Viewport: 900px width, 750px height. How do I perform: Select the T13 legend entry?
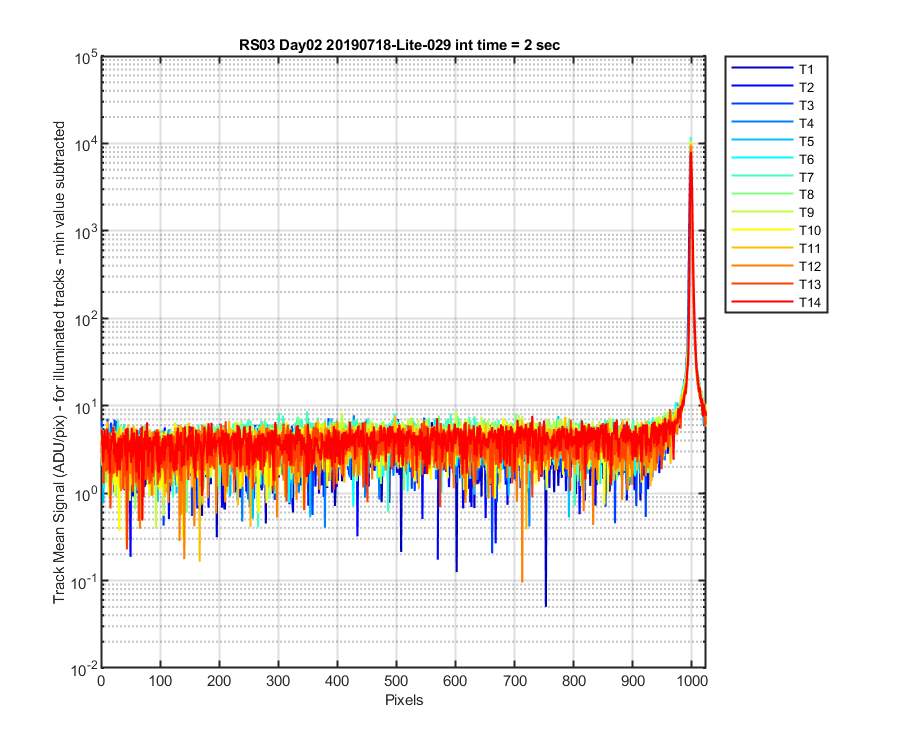776,284
